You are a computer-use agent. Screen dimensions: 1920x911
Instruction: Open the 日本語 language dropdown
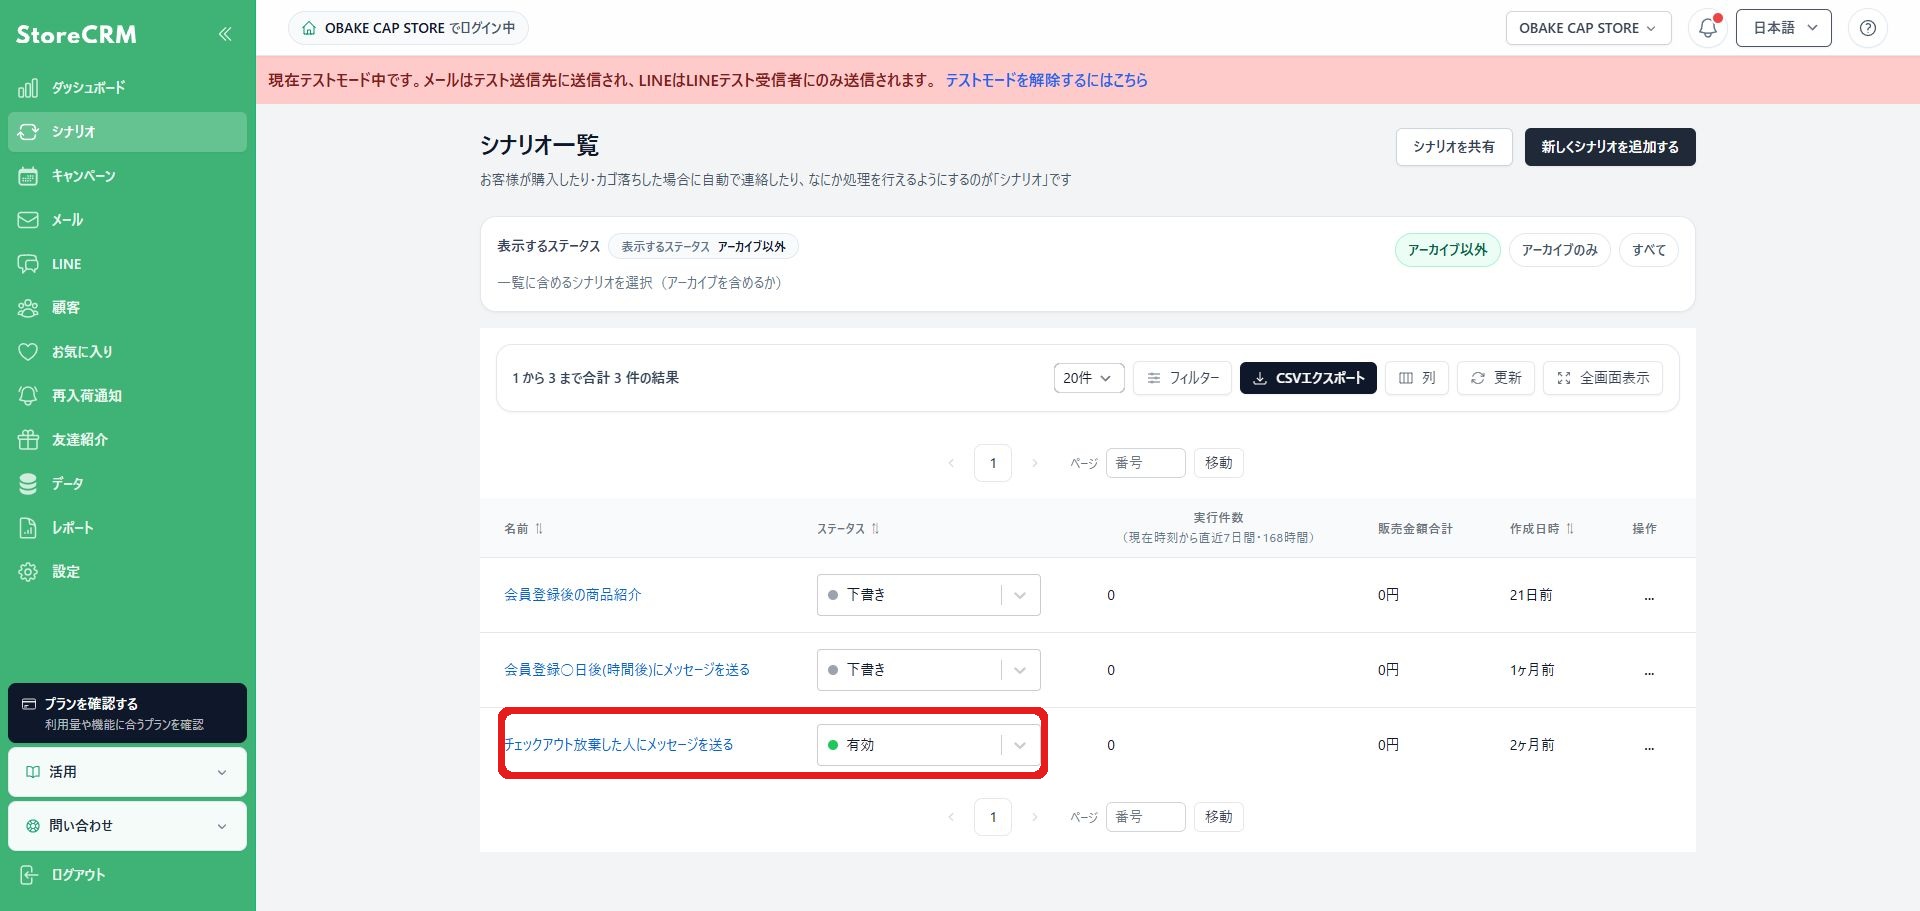click(x=1783, y=28)
